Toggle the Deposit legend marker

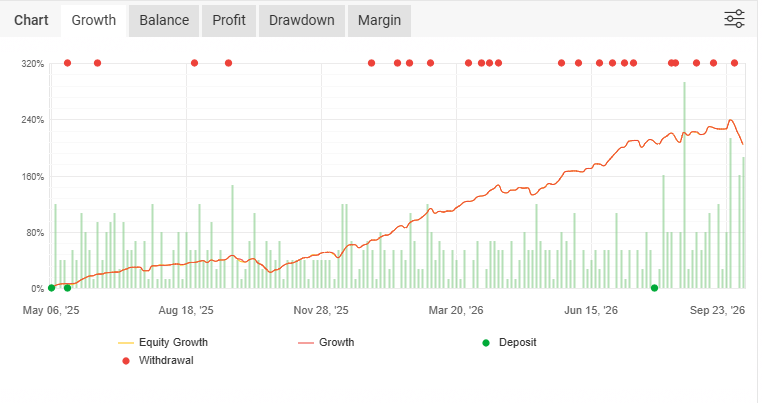pos(509,342)
